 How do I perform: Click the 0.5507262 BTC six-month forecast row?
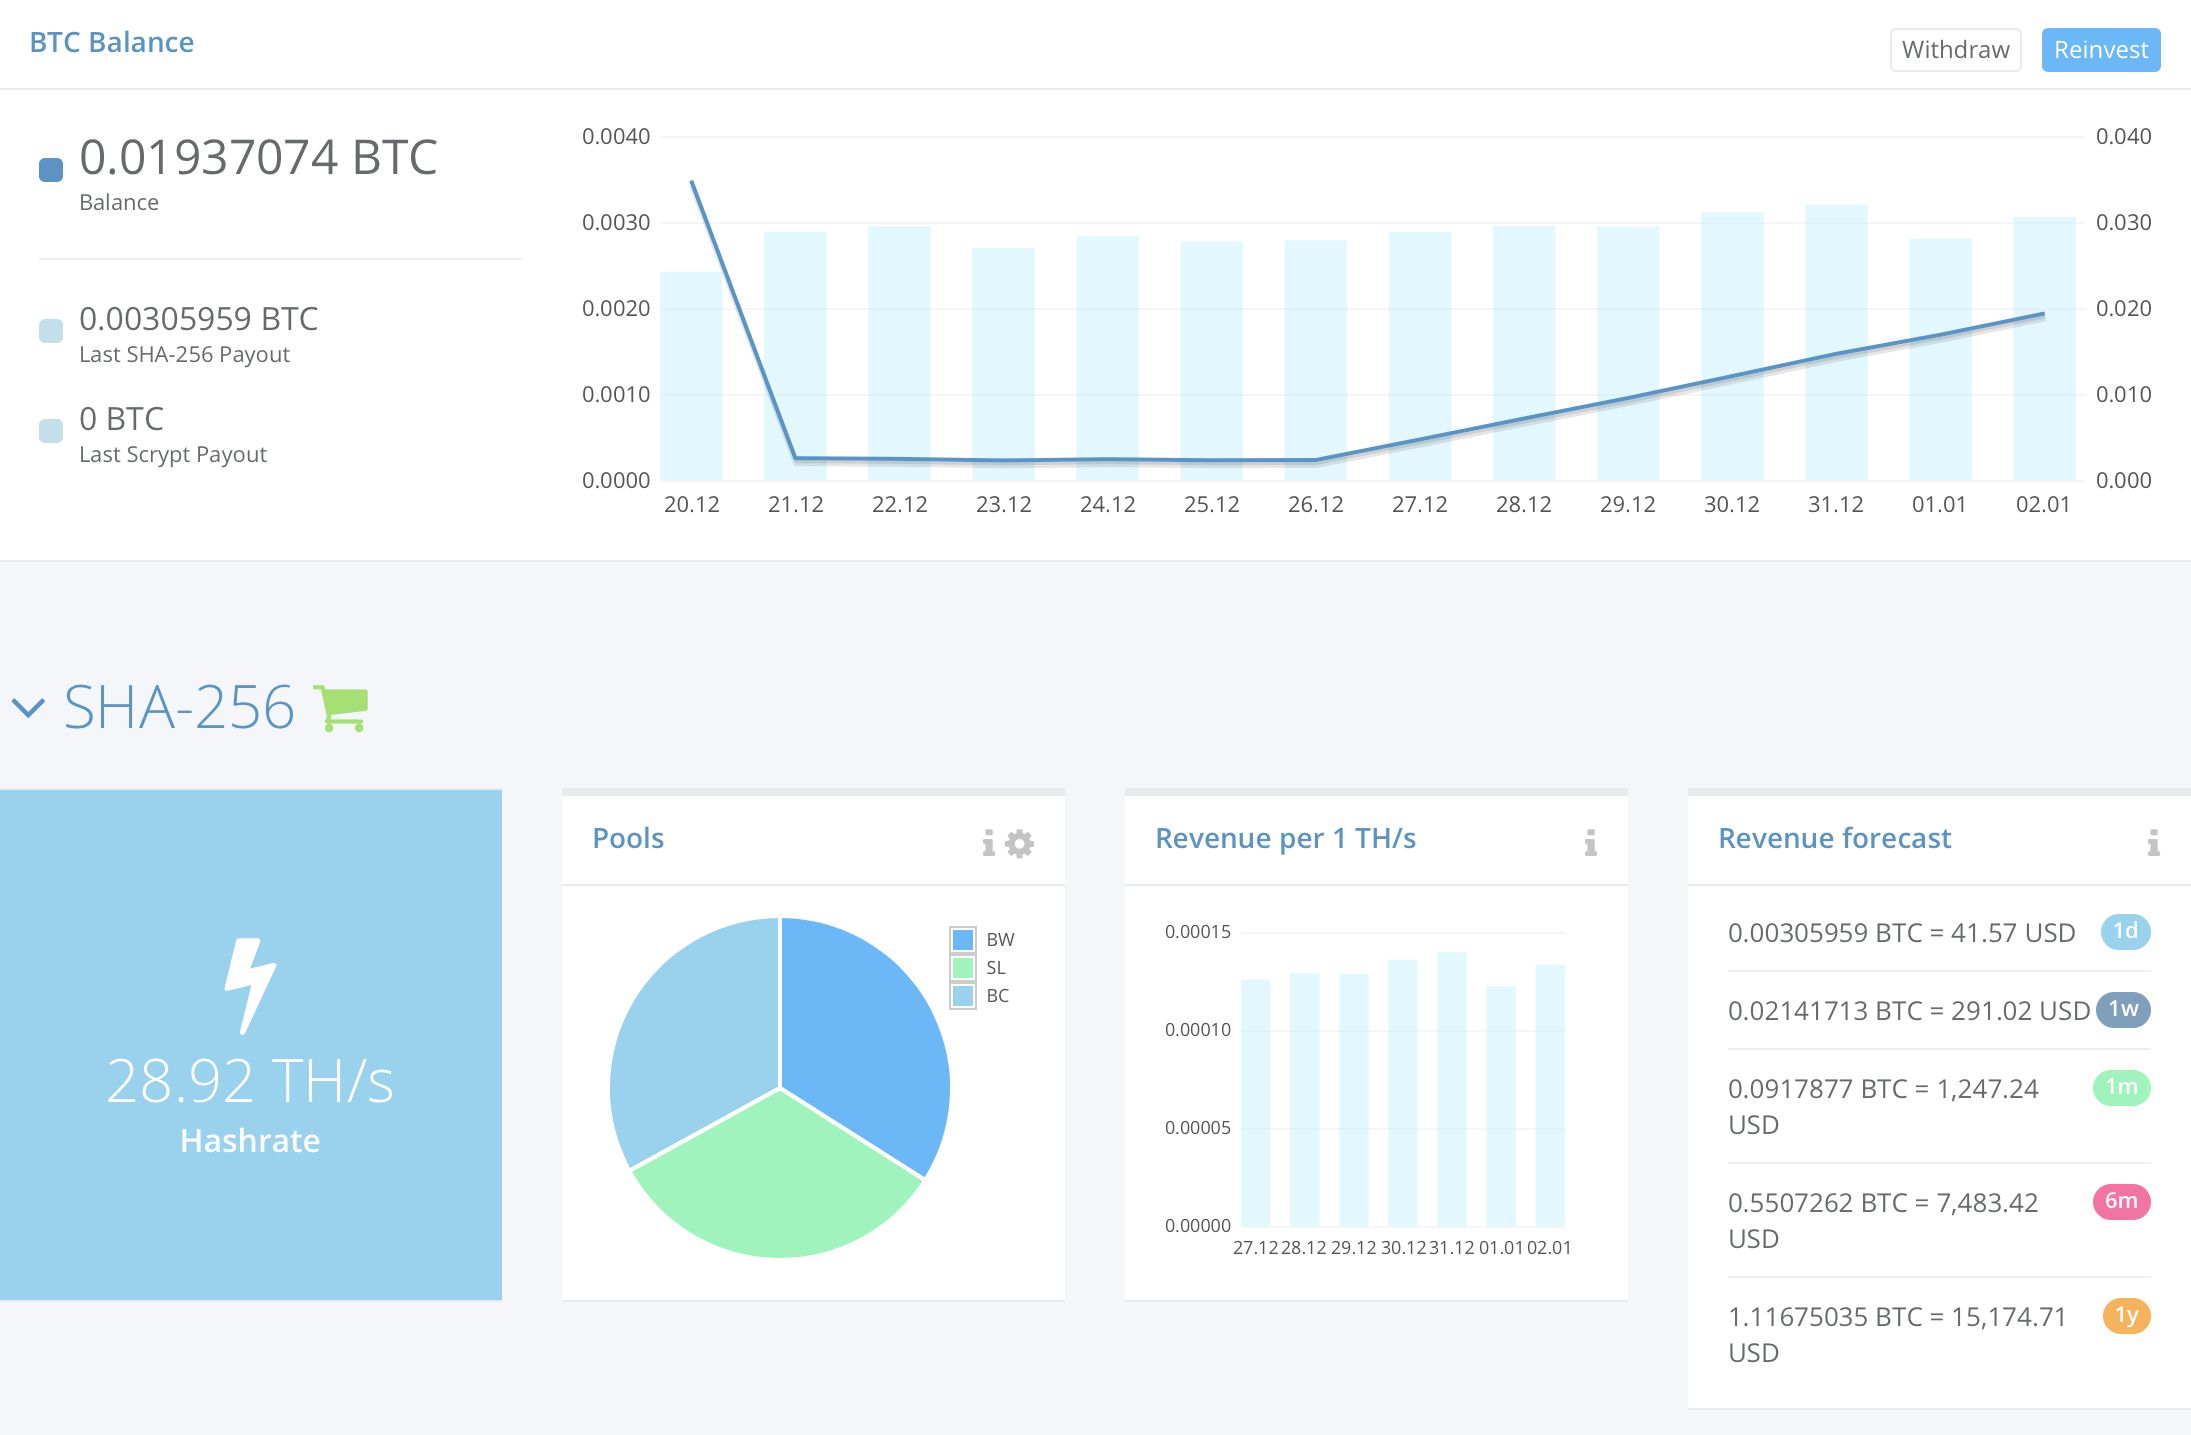(1939, 1220)
